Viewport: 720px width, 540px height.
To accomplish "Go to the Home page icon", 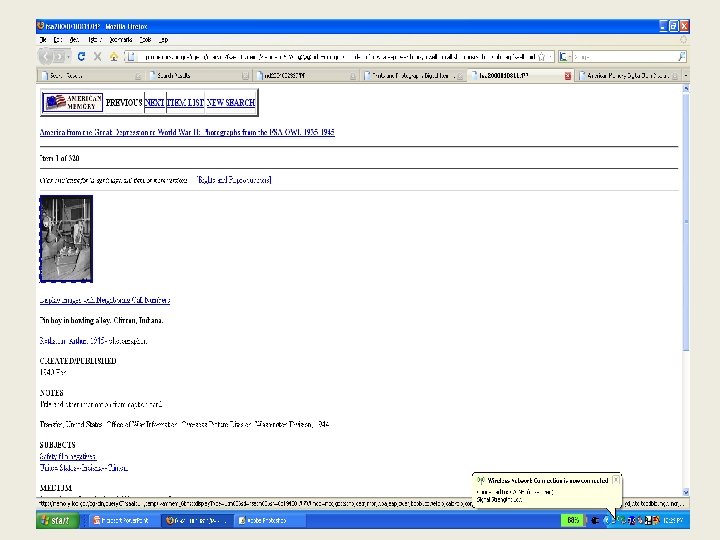I will 114,57.
